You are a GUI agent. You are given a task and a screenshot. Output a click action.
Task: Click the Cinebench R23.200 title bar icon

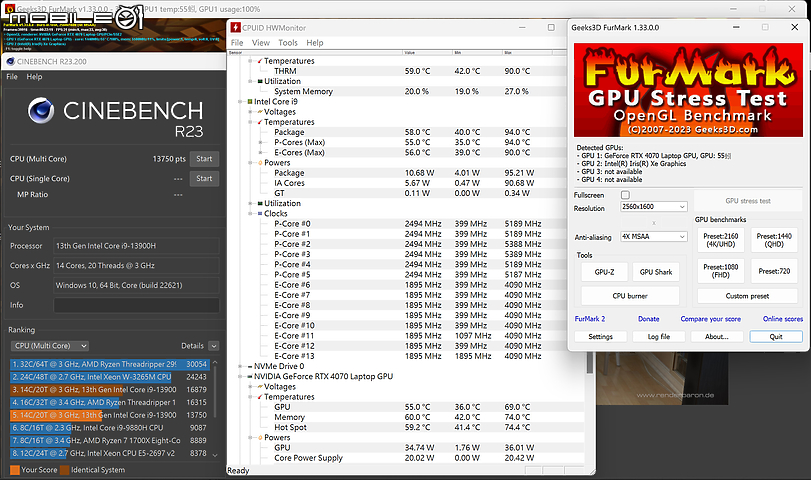click(x=10, y=62)
